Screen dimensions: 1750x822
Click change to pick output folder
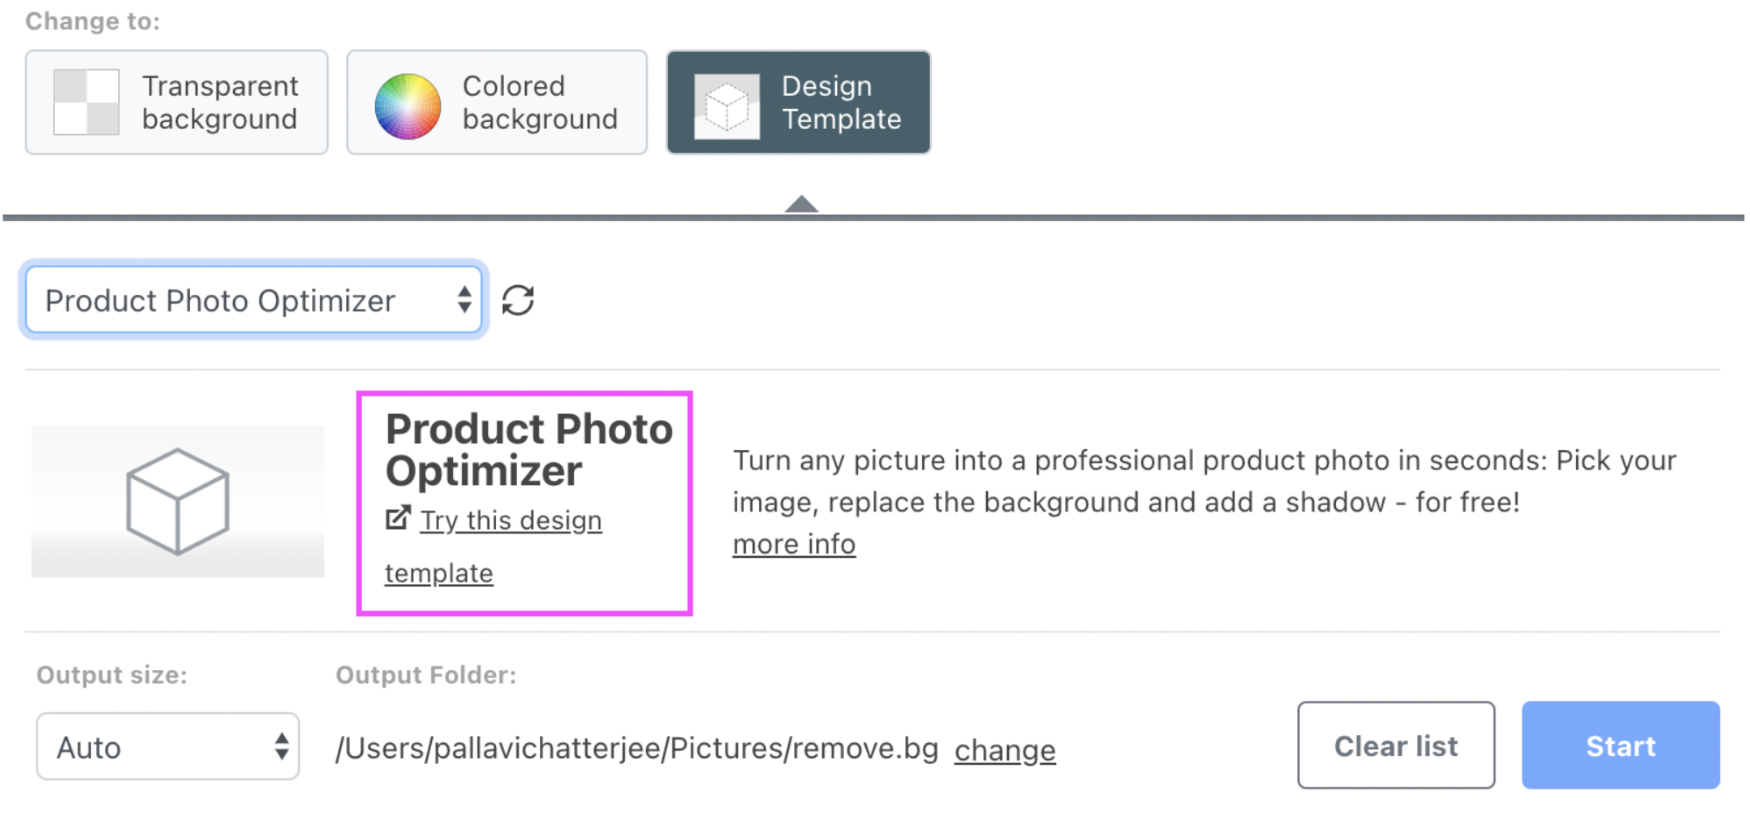point(1005,750)
